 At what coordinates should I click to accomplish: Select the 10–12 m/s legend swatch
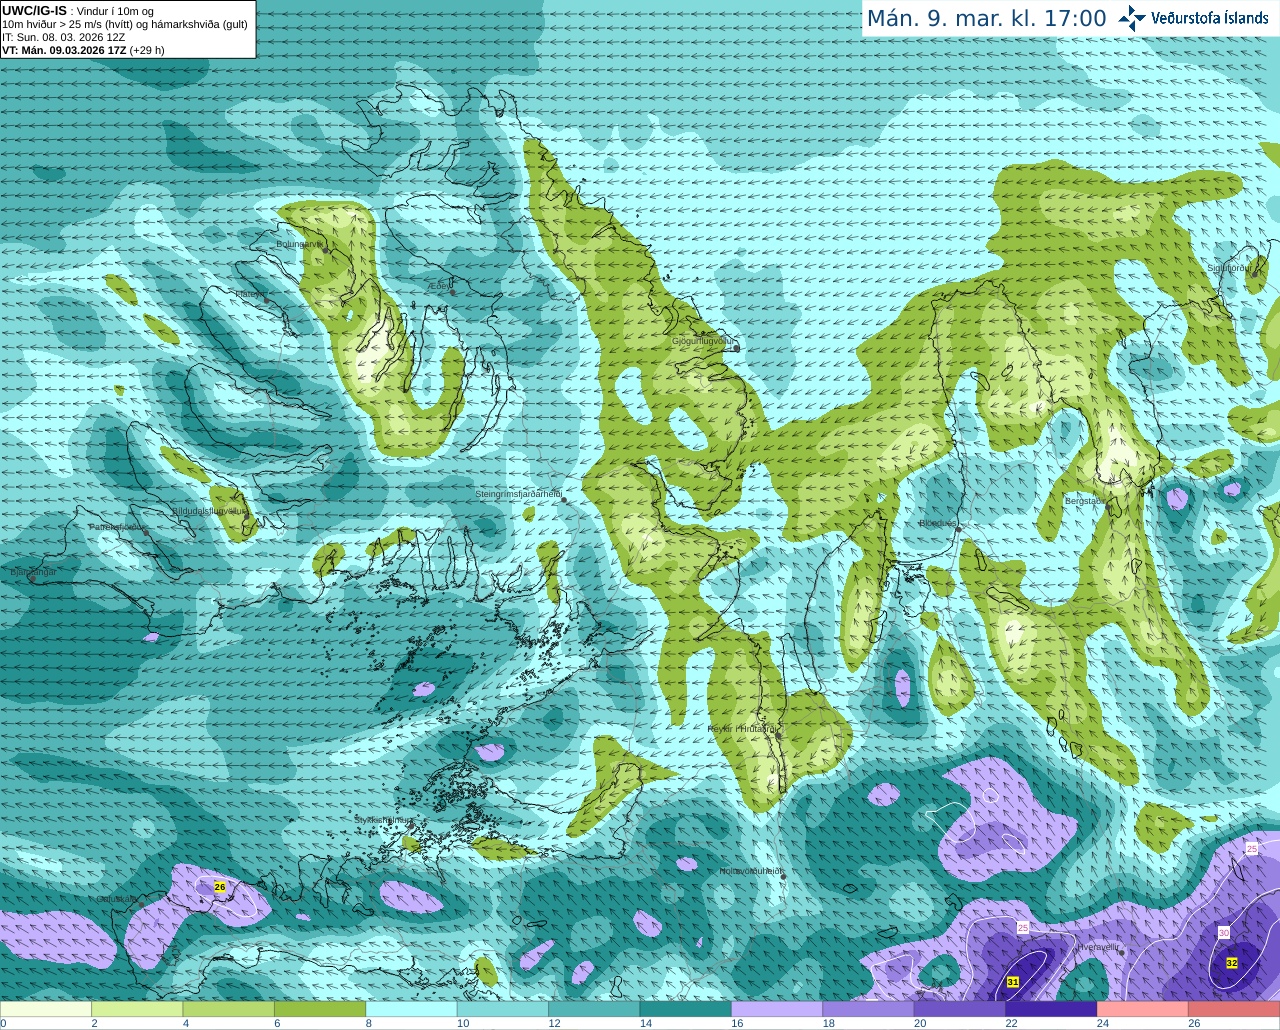tap(503, 1009)
